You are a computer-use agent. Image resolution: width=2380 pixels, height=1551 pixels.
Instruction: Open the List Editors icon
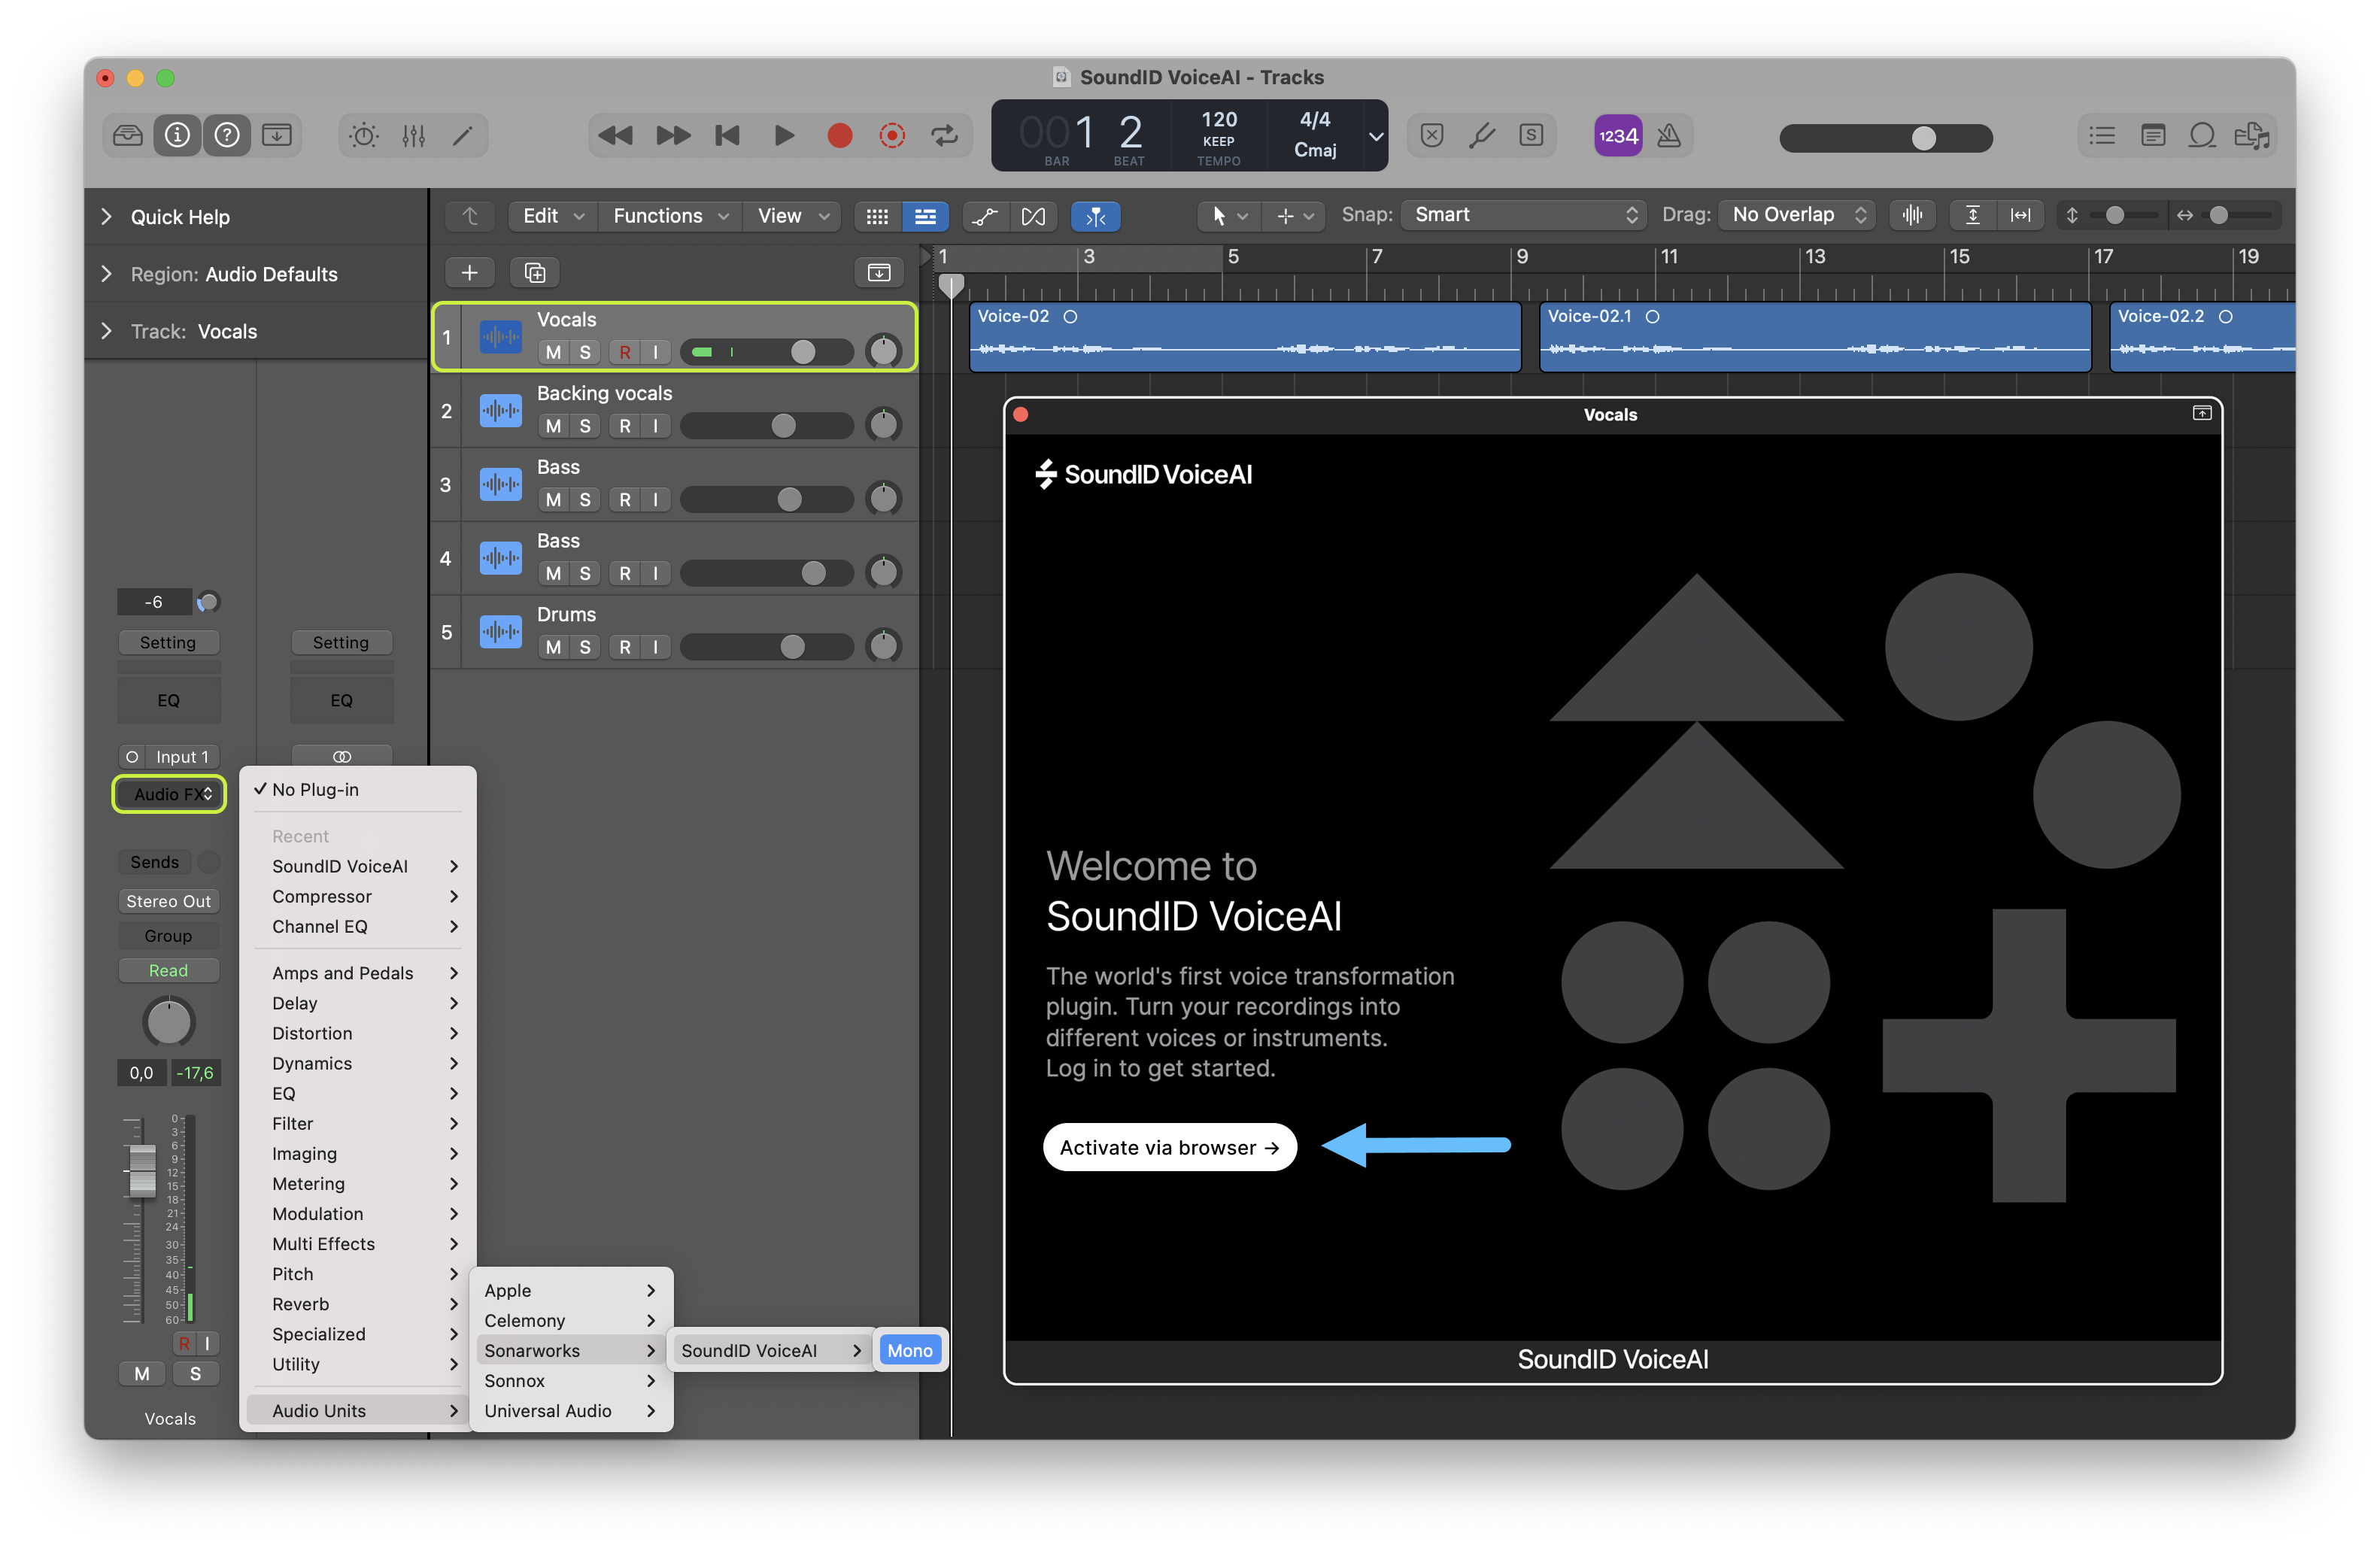(2102, 135)
